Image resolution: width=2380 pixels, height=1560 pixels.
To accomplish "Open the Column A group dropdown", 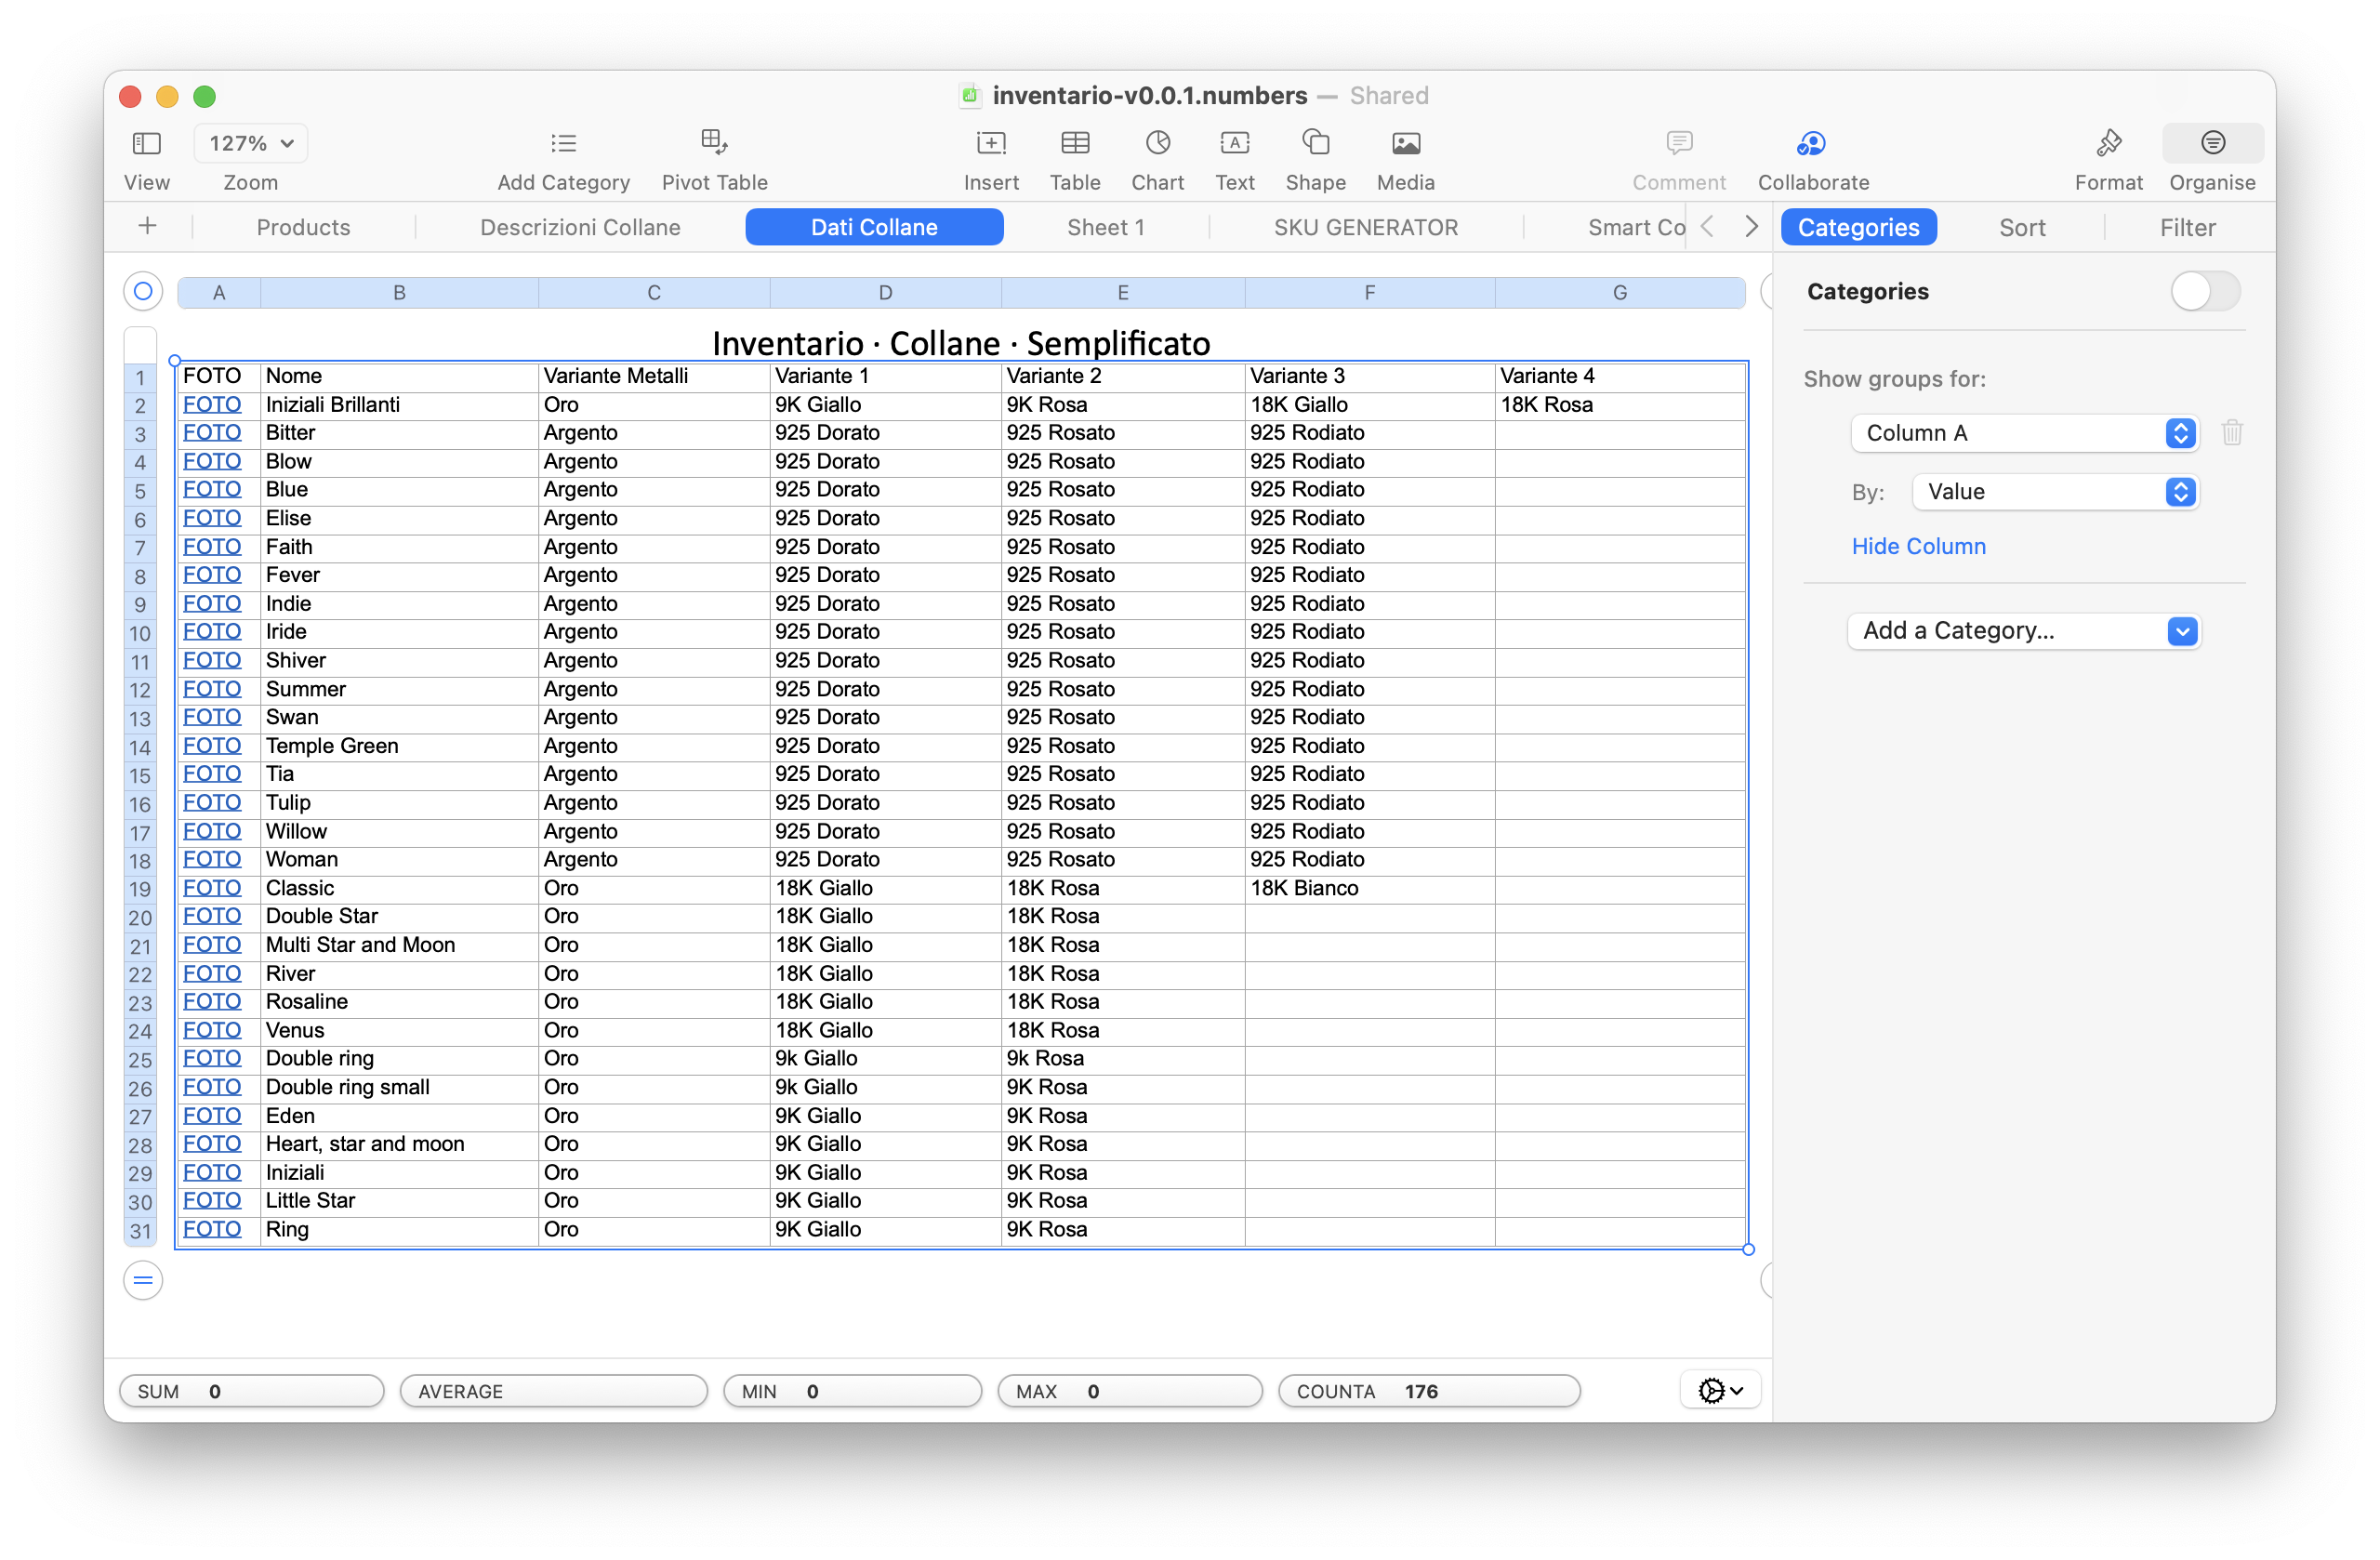I will (x=2024, y=433).
